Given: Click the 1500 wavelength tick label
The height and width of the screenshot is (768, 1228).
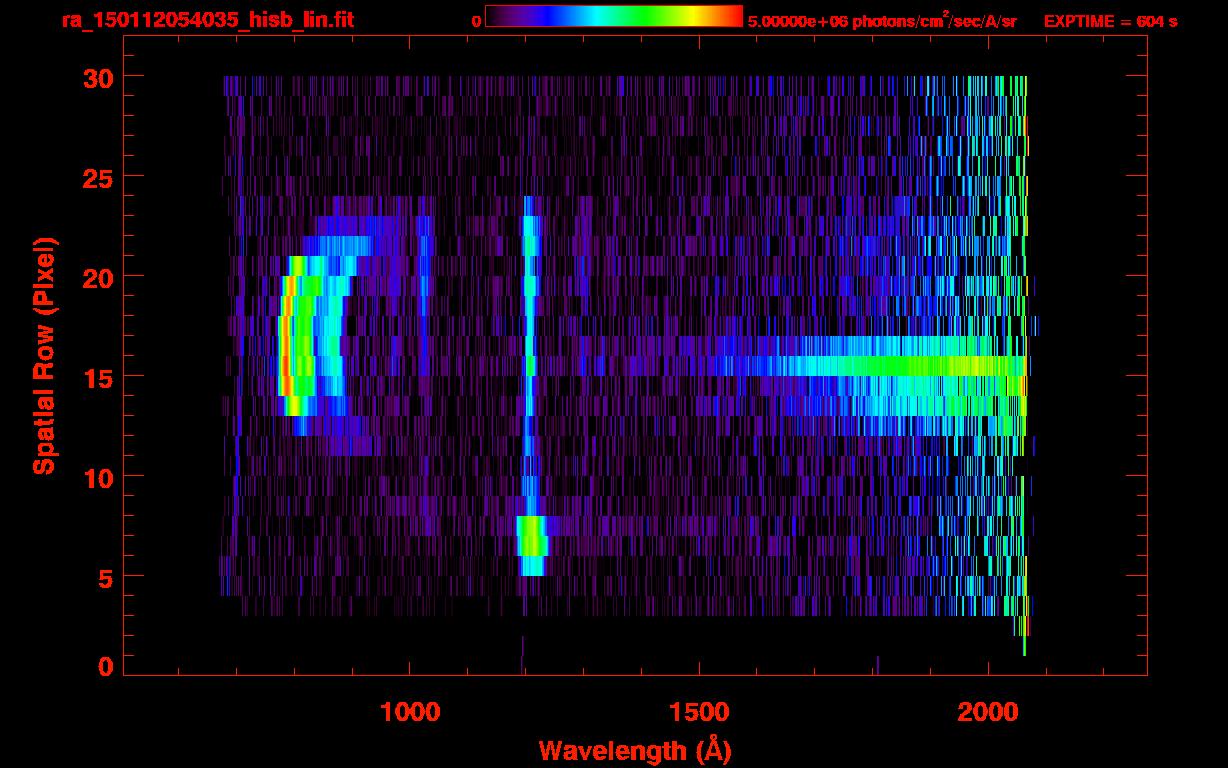Looking at the screenshot, I should tap(698, 712).
